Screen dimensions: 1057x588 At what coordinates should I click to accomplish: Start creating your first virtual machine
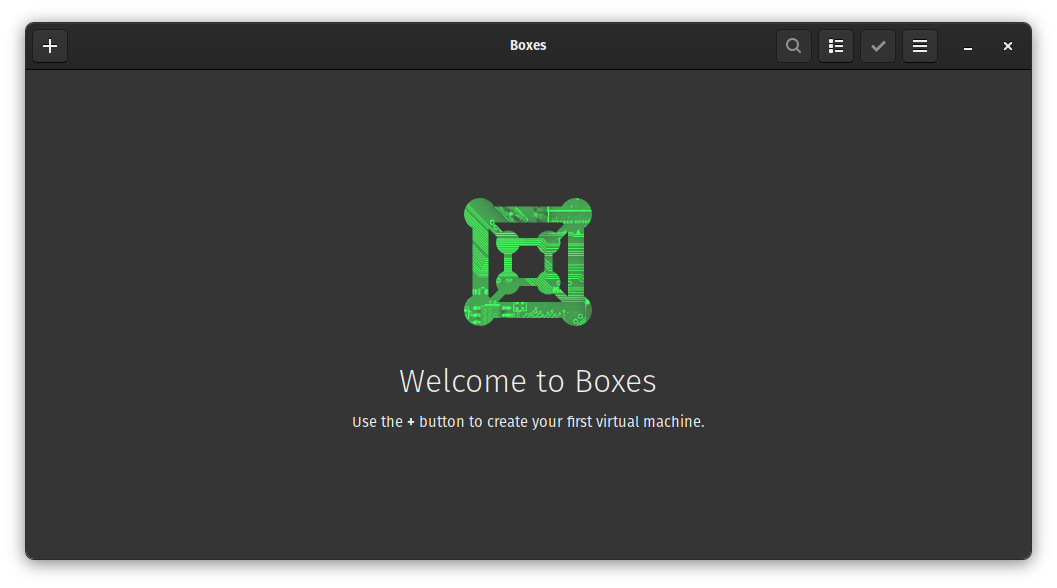click(49, 45)
